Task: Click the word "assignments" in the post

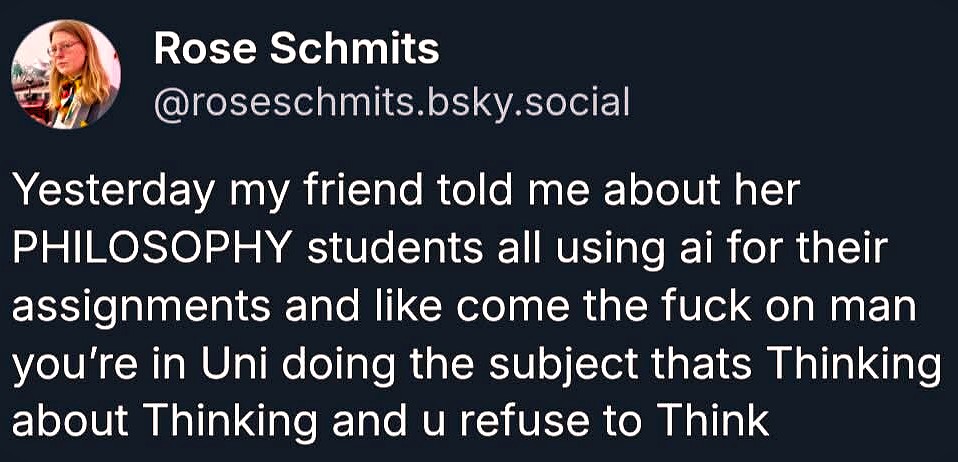Action: coord(134,309)
